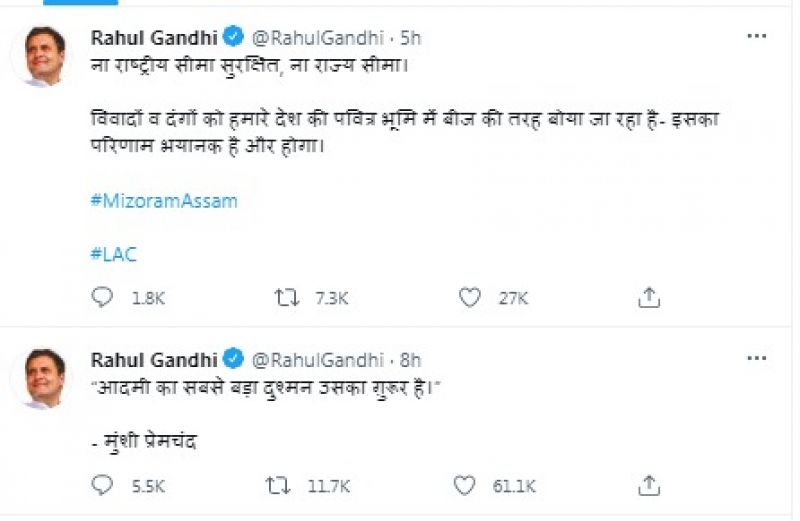Click the 5h timestamp of first tweet

[410, 38]
